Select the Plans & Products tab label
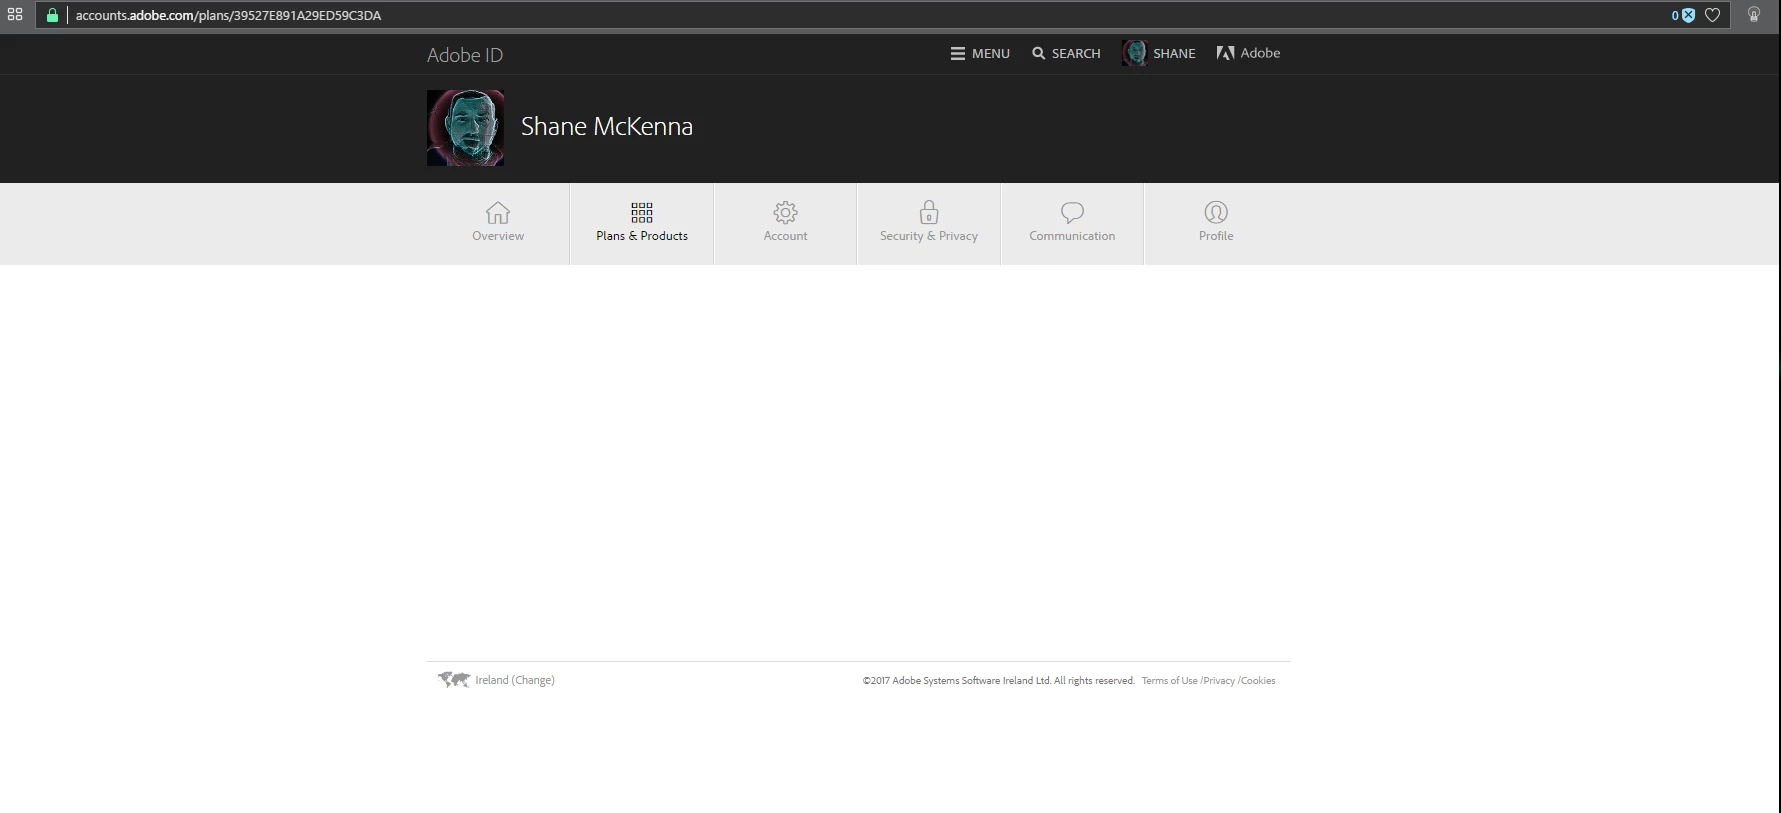Image resolution: width=1781 pixels, height=813 pixels. (642, 236)
